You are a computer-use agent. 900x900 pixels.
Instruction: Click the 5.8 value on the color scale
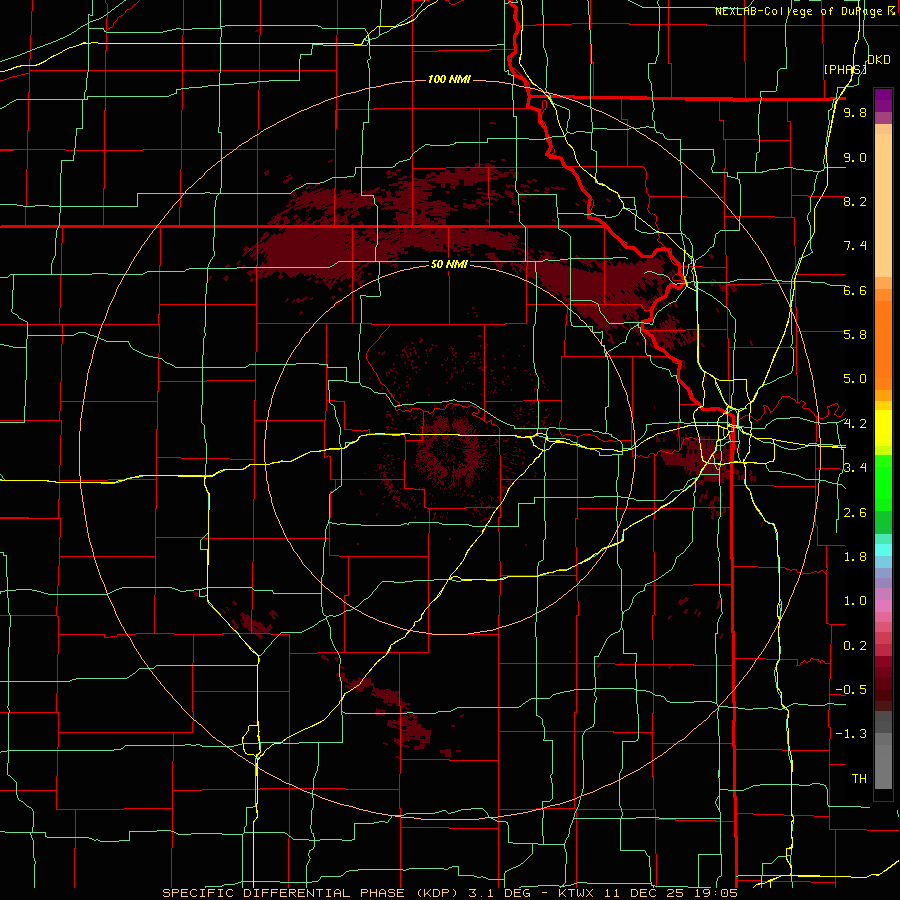855,335
